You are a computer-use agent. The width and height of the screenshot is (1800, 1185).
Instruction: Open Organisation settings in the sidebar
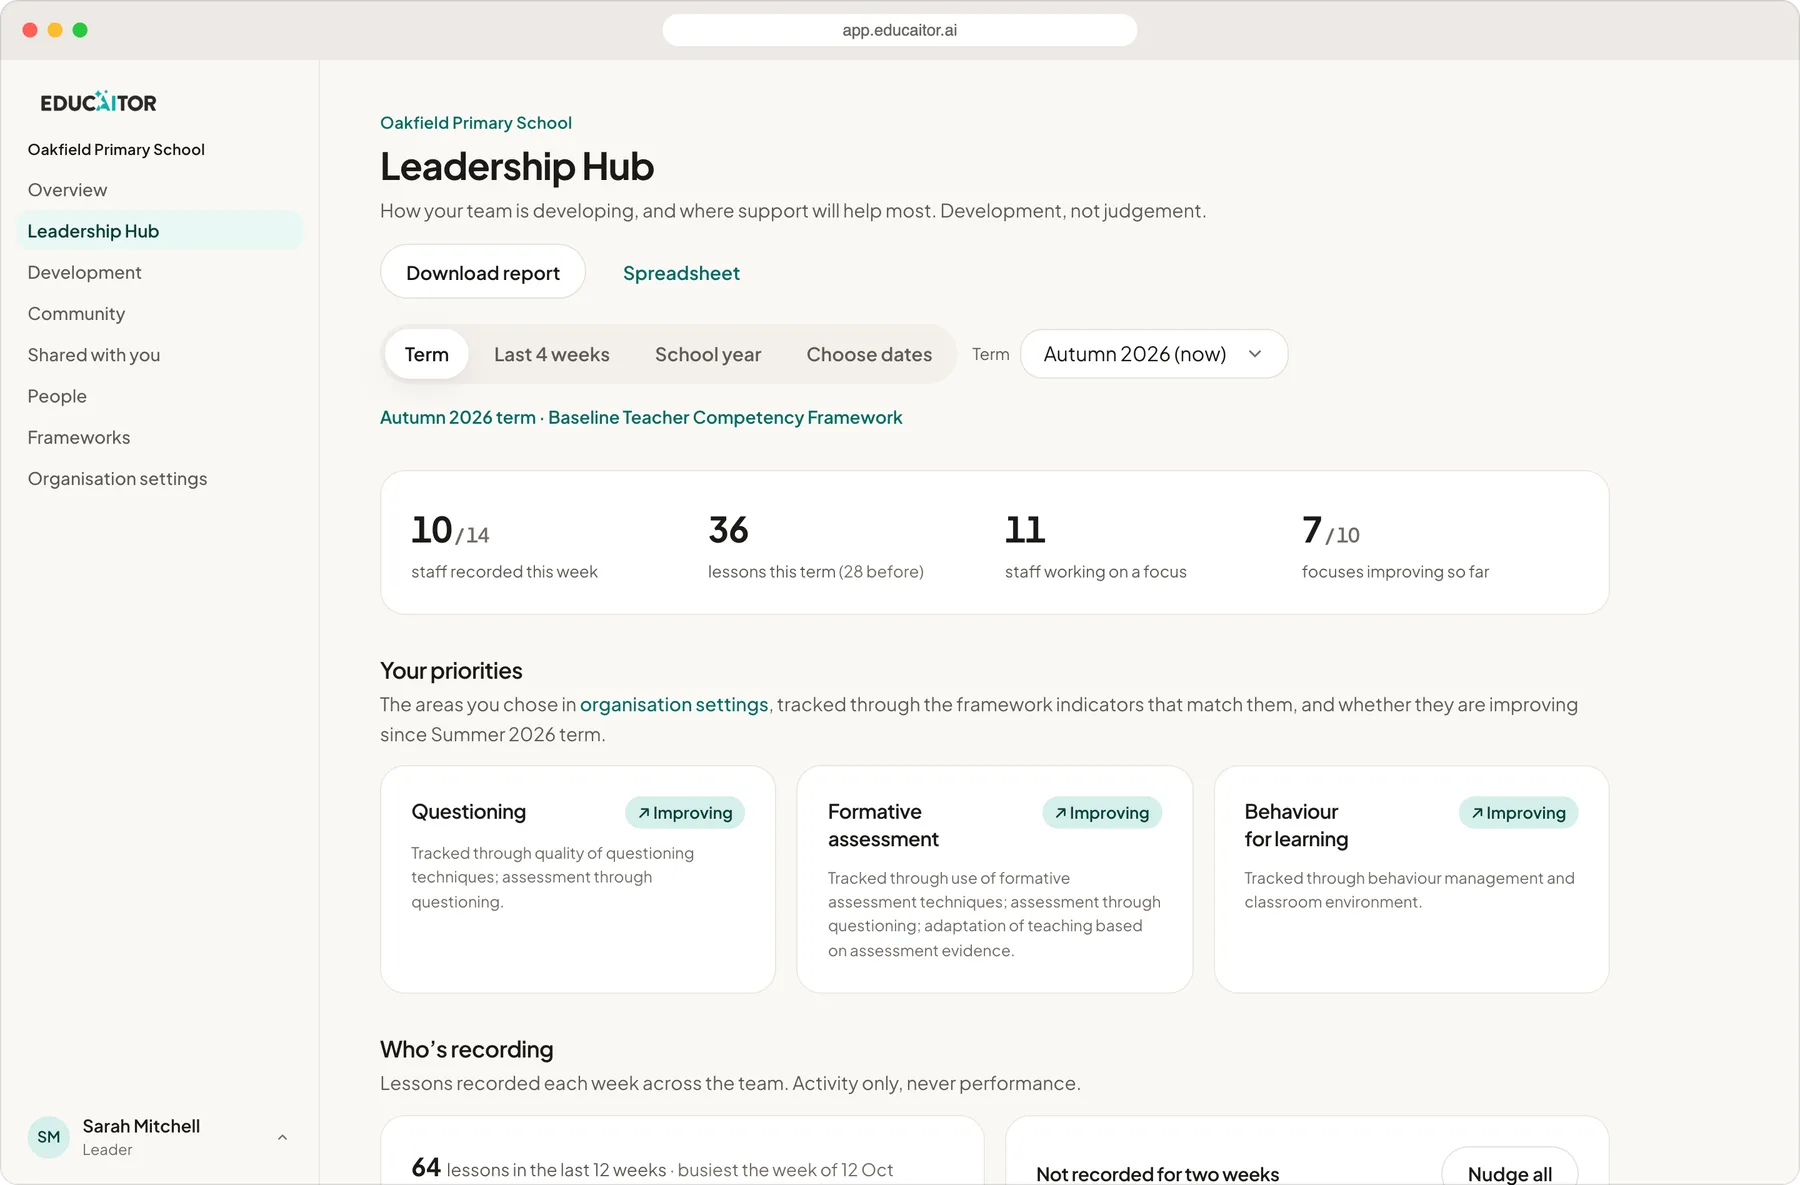coord(159,479)
